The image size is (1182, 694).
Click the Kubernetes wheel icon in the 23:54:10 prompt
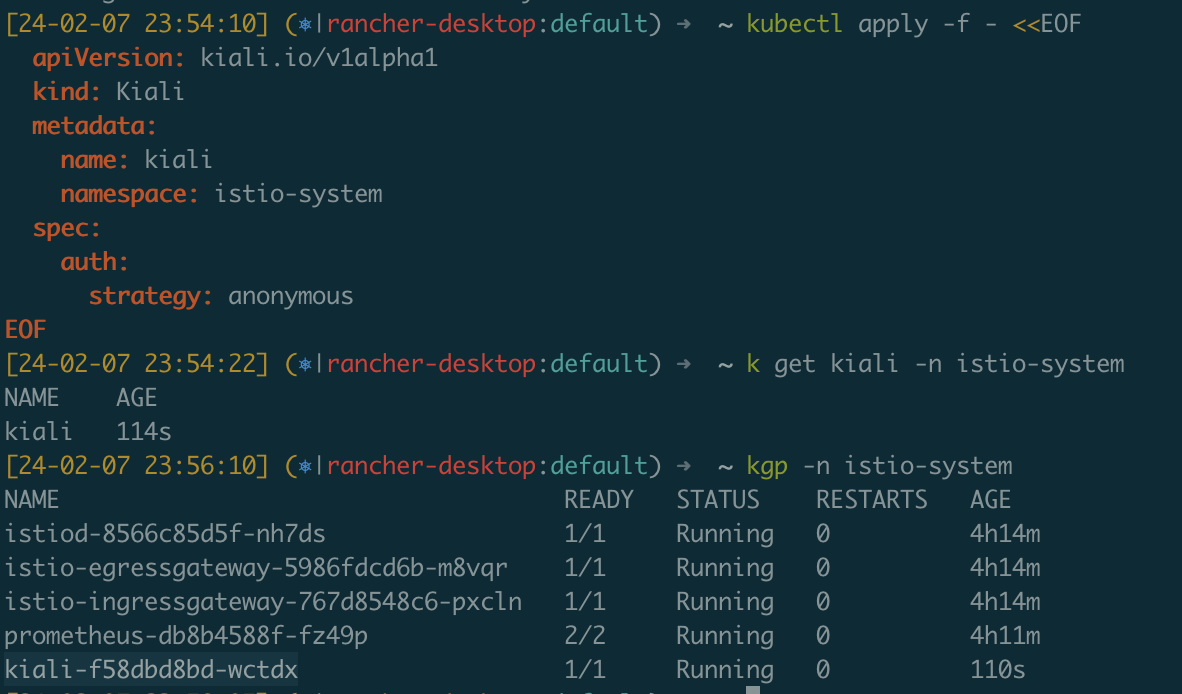(305, 24)
